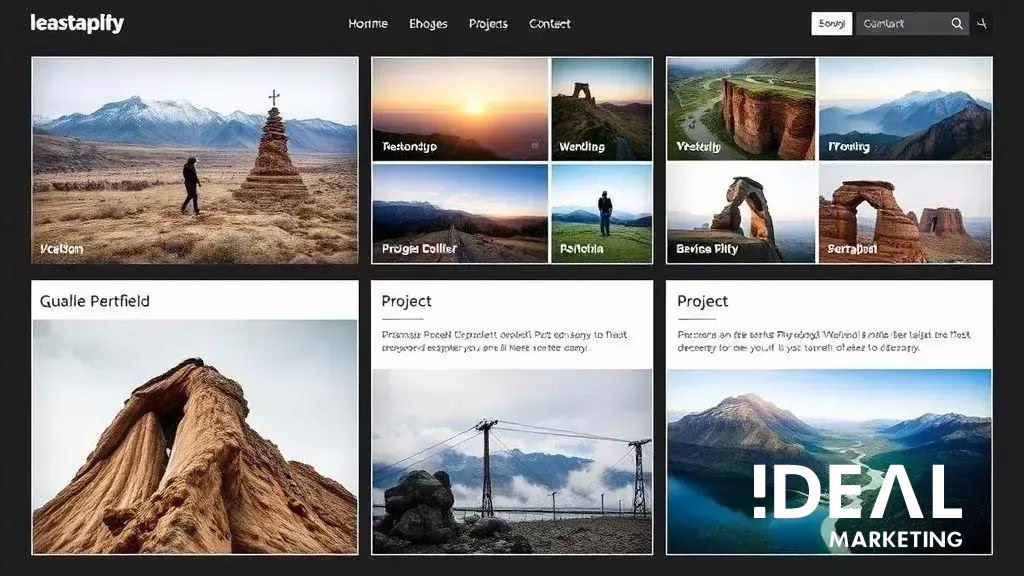Select the 'Wending' stone arch thumbnail

(601, 108)
